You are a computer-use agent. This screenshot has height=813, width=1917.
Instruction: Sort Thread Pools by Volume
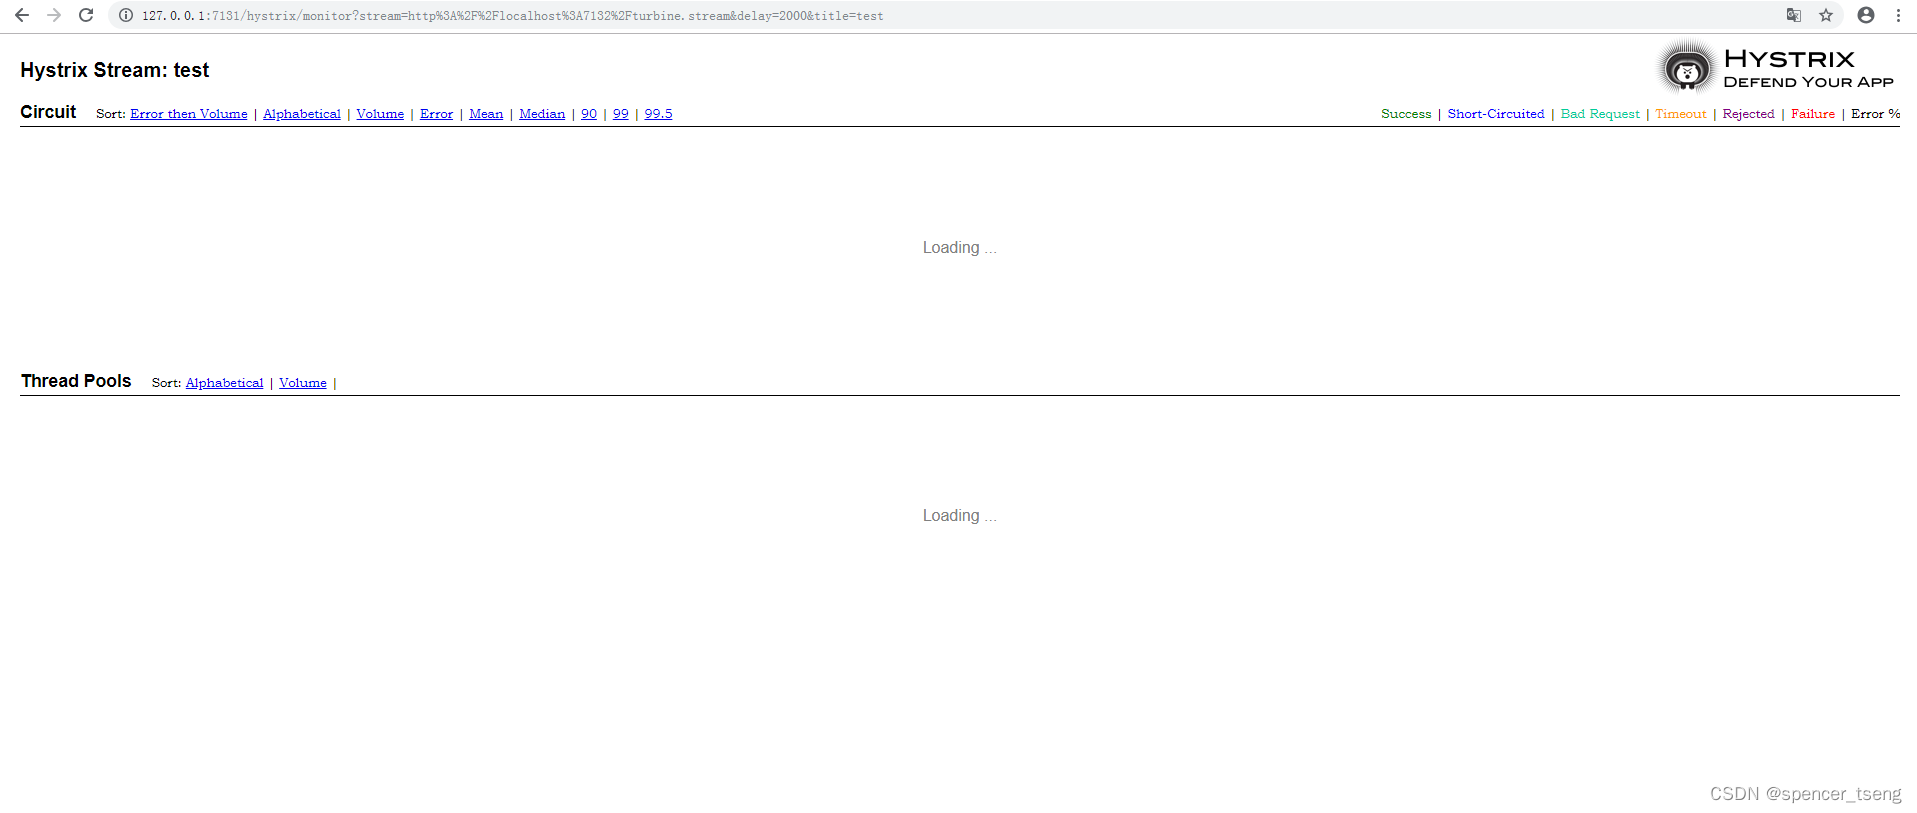click(303, 383)
